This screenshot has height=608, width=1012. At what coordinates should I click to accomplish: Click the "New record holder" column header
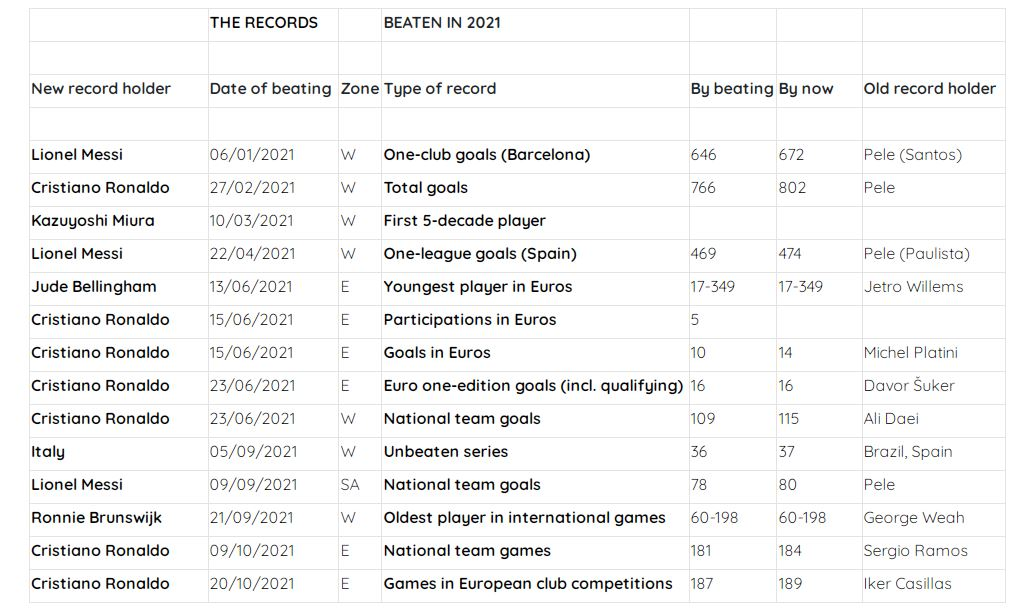101,89
